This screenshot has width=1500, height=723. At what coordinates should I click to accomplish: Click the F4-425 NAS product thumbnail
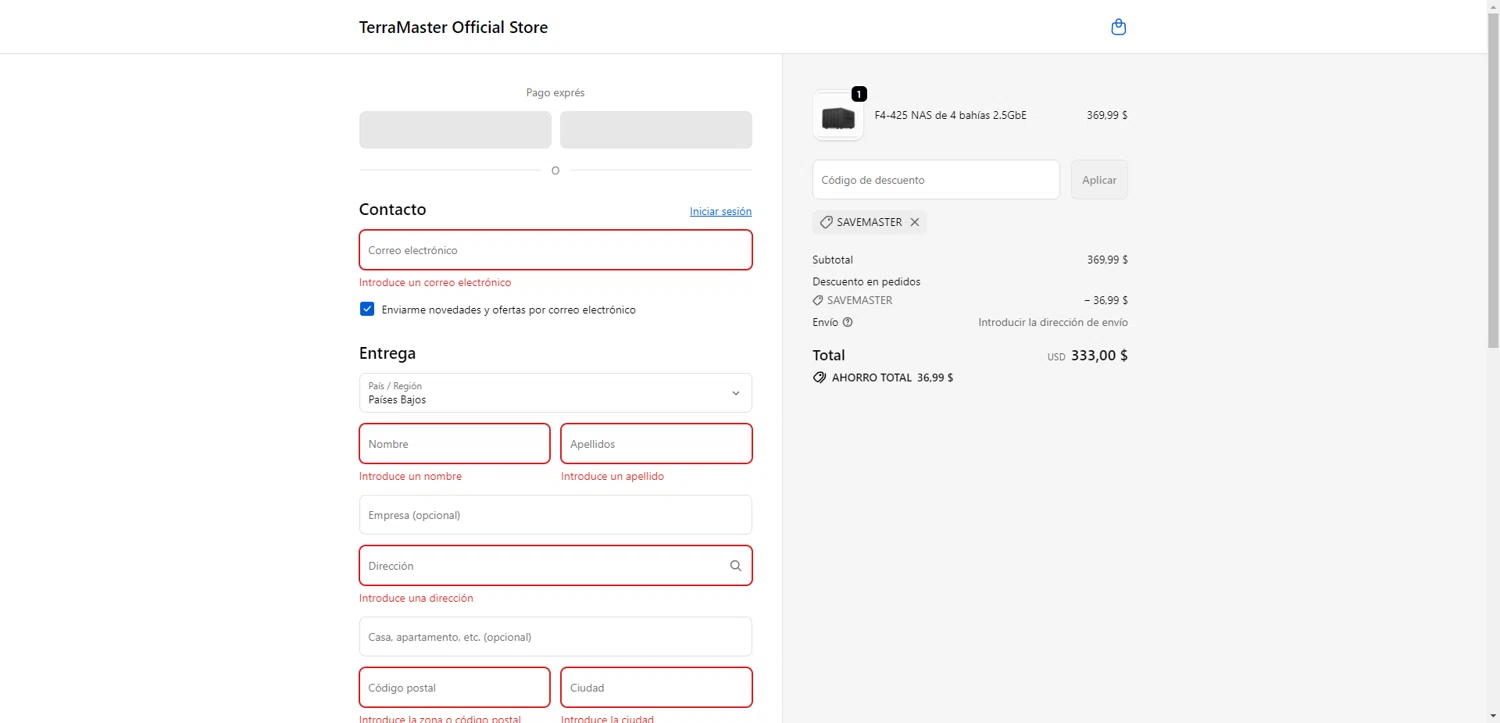point(838,116)
